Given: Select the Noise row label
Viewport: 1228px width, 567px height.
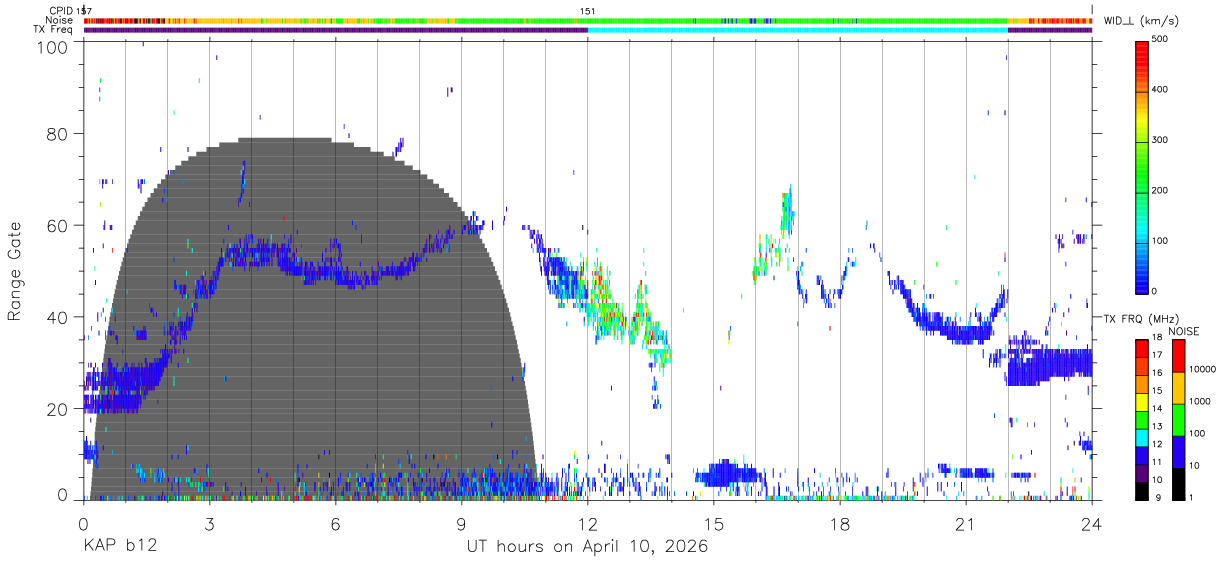Looking at the screenshot, I should (x=60, y=20).
